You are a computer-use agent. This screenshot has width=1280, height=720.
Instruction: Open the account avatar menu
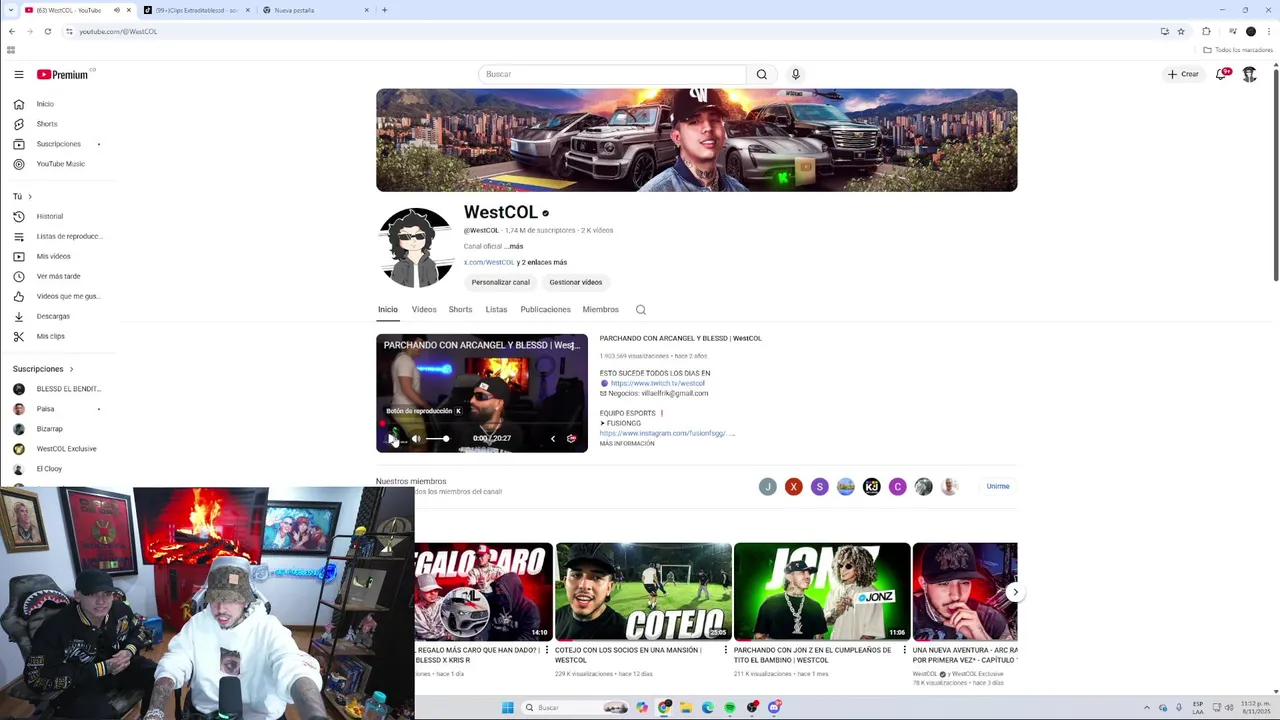[x=1249, y=74]
